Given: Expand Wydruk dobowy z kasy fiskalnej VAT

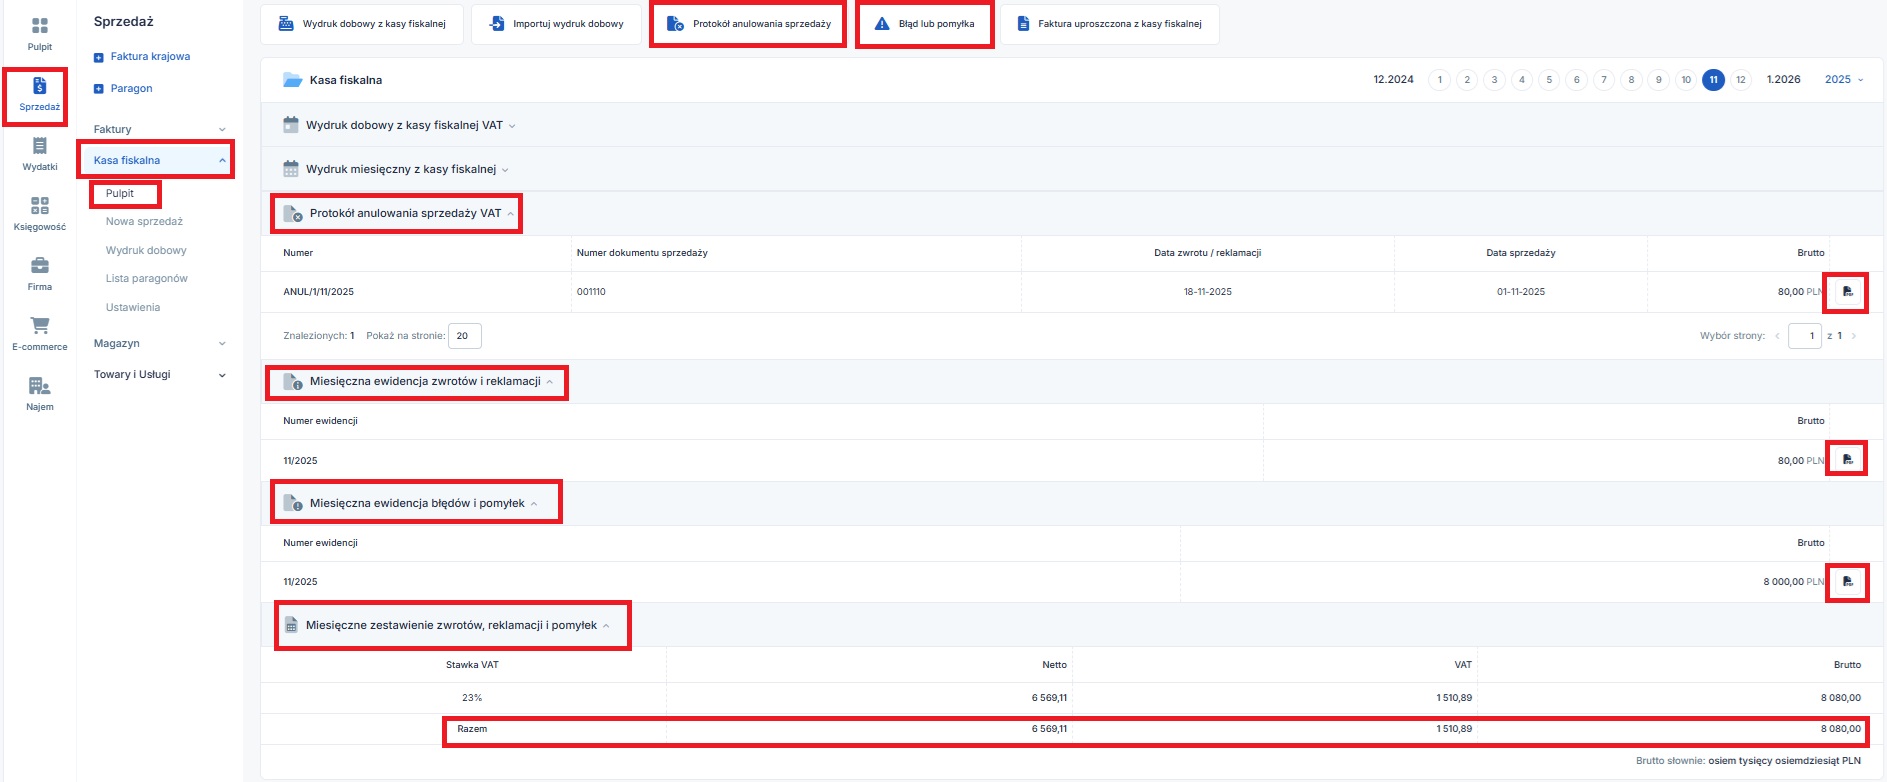Looking at the screenshot, I should (x=405, y=126).
